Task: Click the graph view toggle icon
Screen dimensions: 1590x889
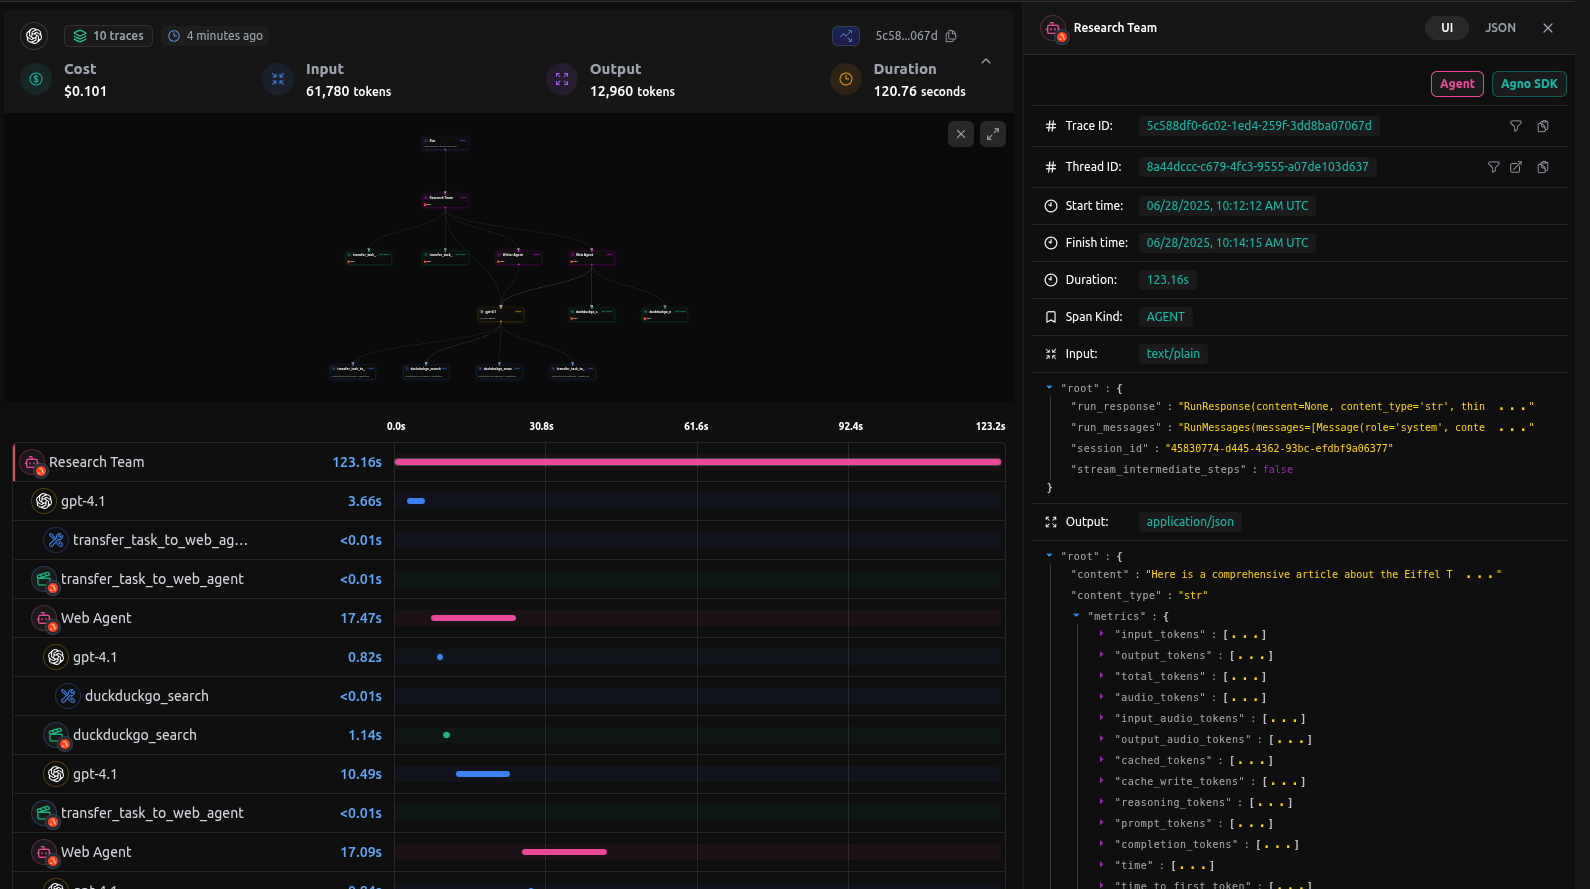Action: 846,36
